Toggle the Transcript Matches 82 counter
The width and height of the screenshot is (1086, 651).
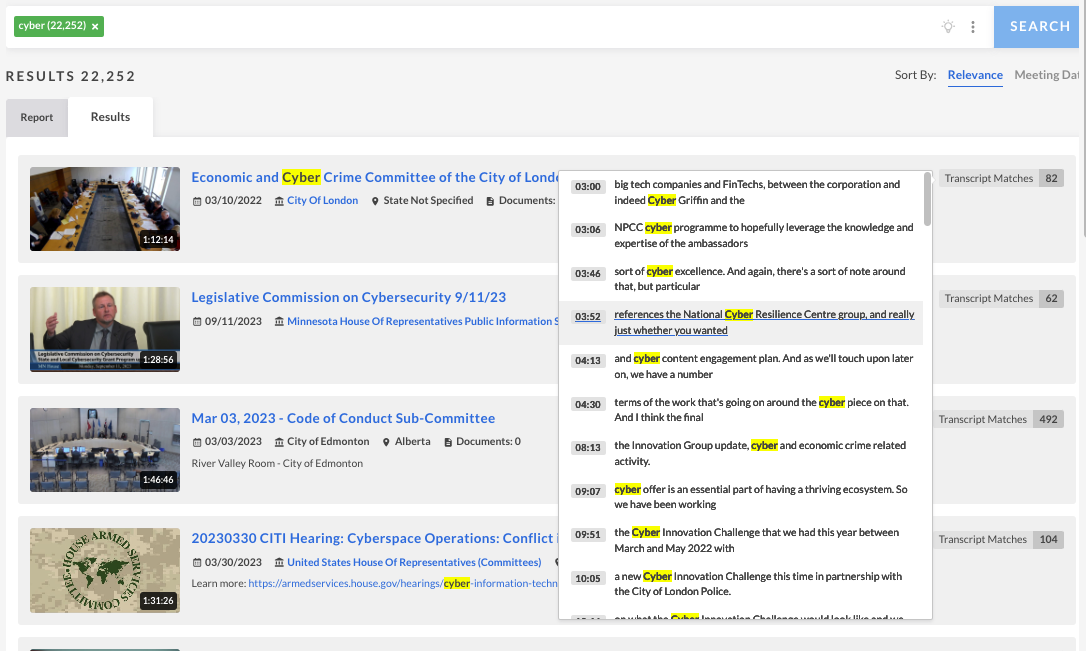[999, 178]
